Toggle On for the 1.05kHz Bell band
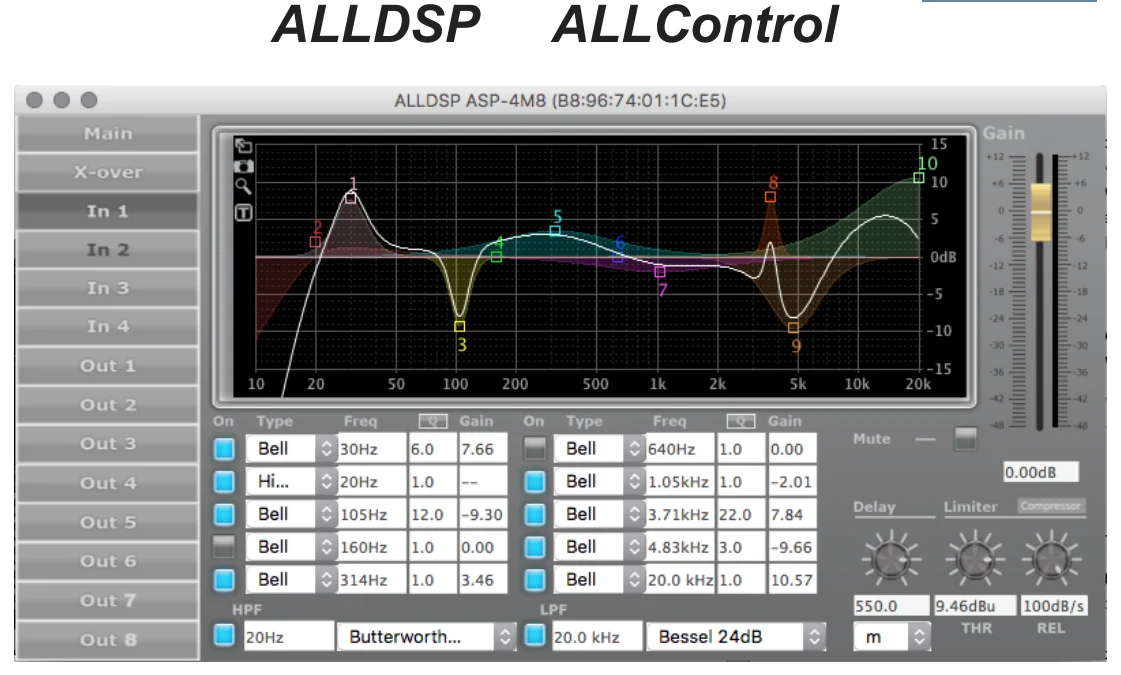The height and width of the screenshot is (675, 1121). pos(534,482)
